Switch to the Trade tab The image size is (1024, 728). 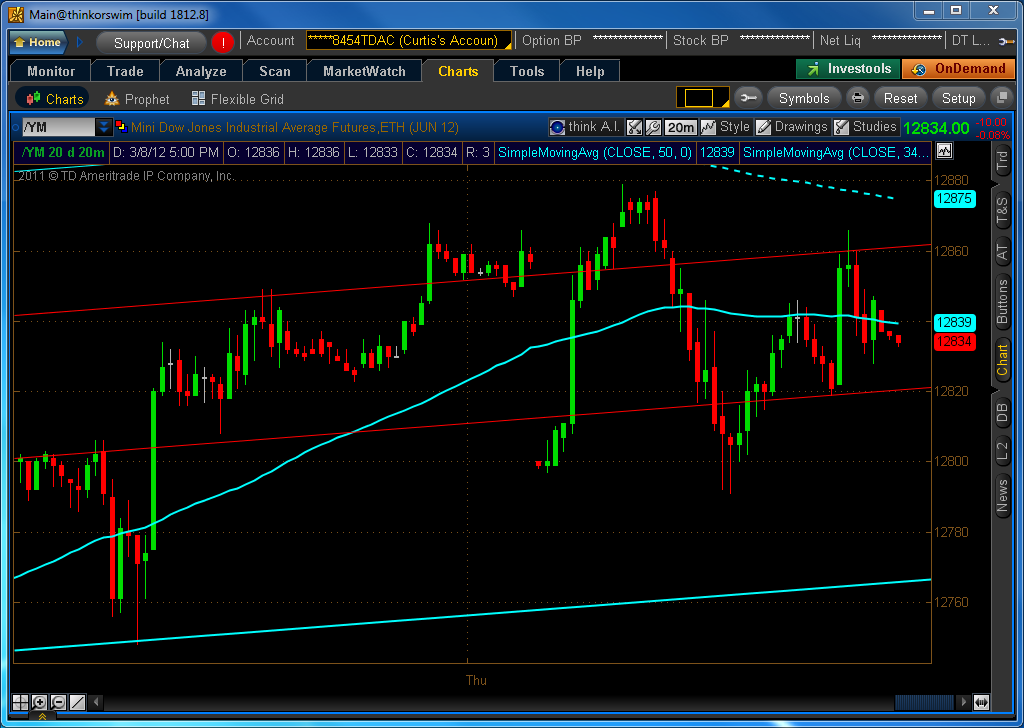click(x=125, y=71)
